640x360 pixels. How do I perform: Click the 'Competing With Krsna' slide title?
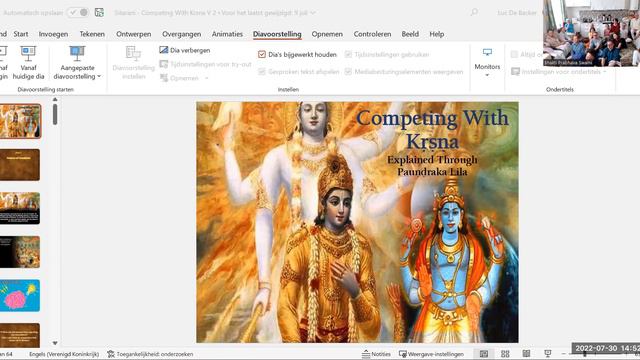coord(432,130)
